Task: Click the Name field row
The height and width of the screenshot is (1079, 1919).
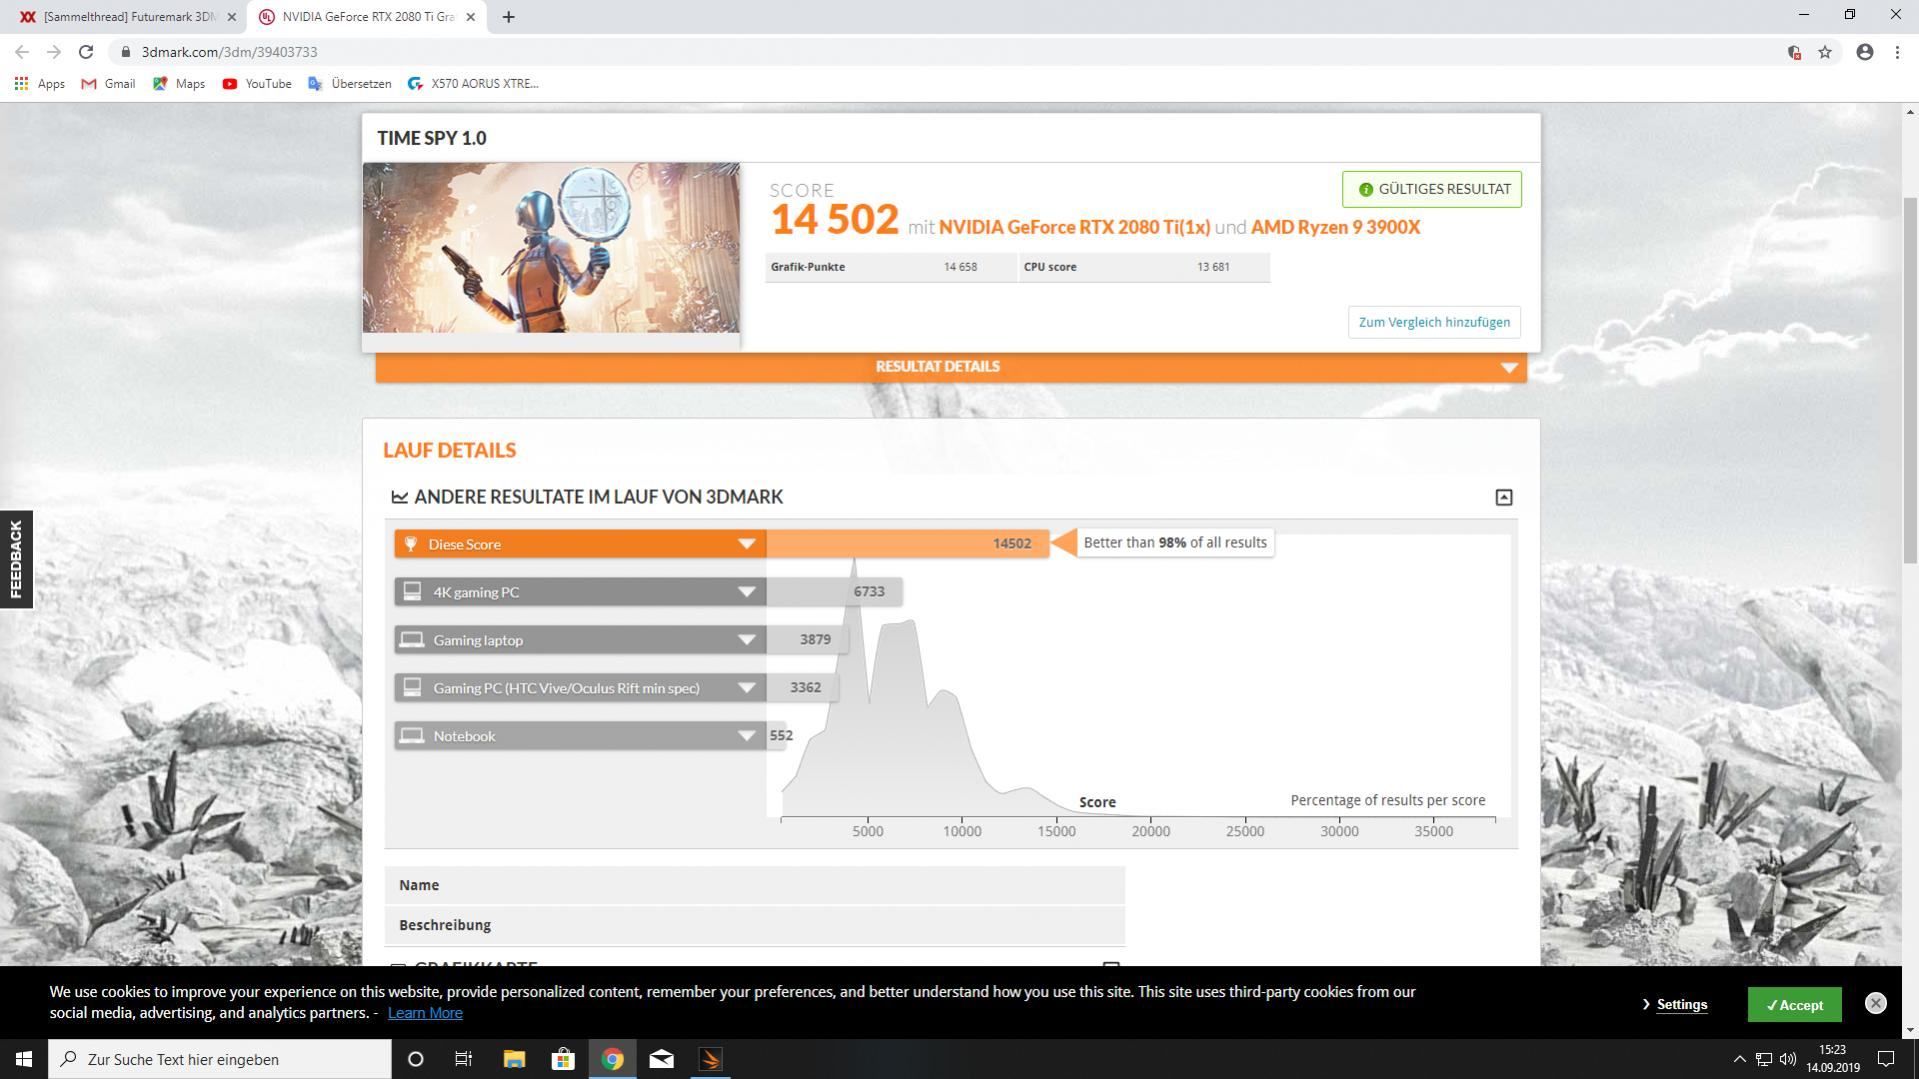Action: (x=755, y=885)
